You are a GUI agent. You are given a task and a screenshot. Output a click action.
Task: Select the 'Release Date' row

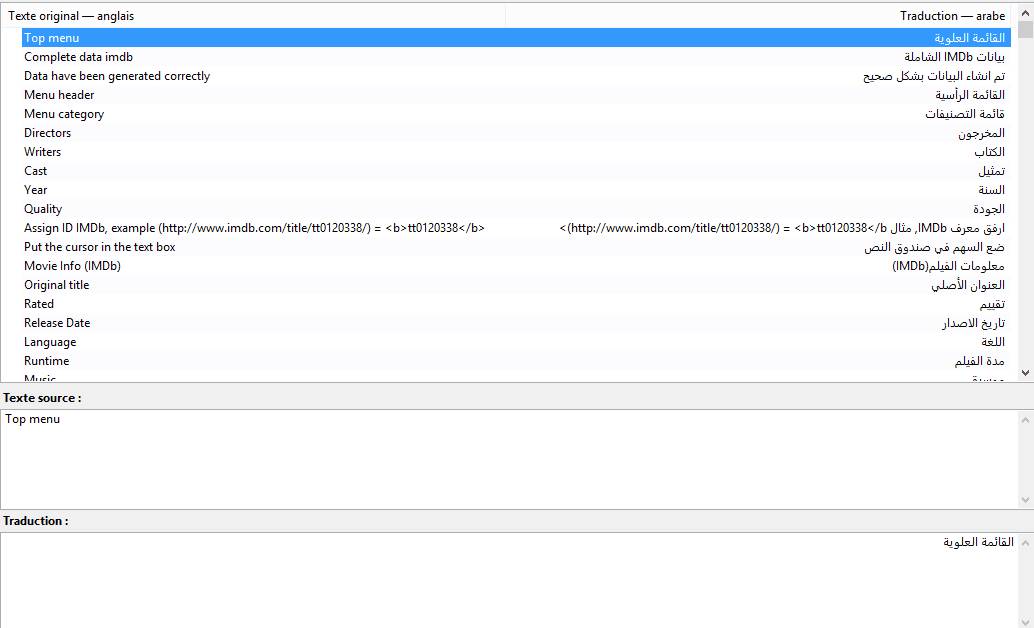(516, 323)
